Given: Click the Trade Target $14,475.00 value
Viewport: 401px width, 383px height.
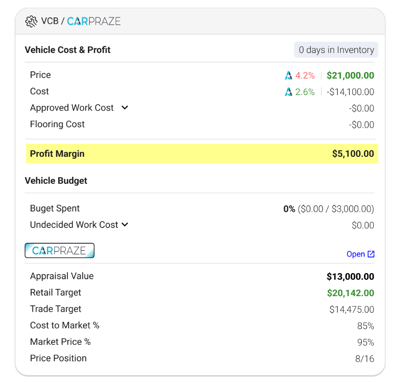Looking at the screenshot, I should click(x=352, y=309).
